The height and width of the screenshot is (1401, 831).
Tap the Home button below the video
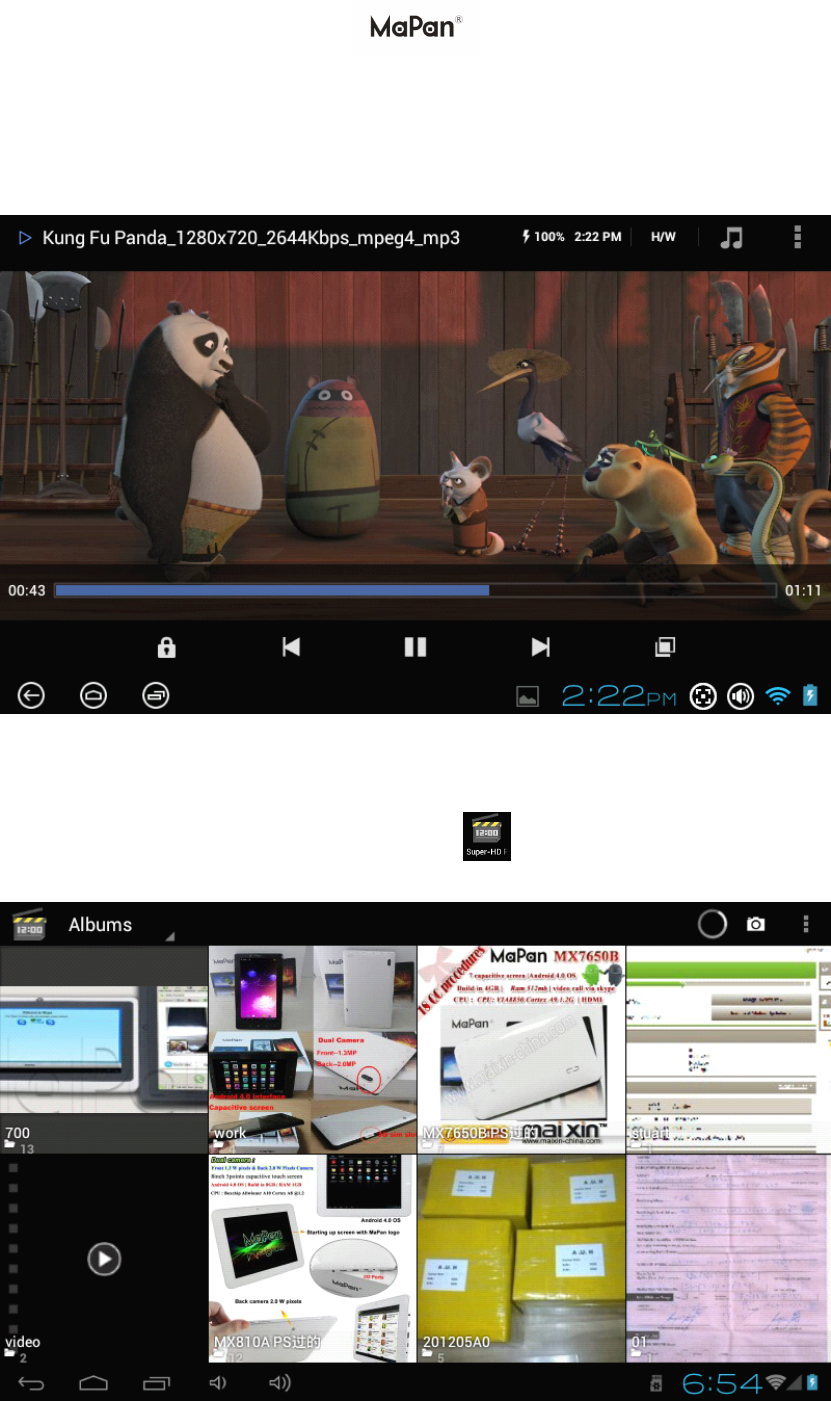click(x=93, y=695)
